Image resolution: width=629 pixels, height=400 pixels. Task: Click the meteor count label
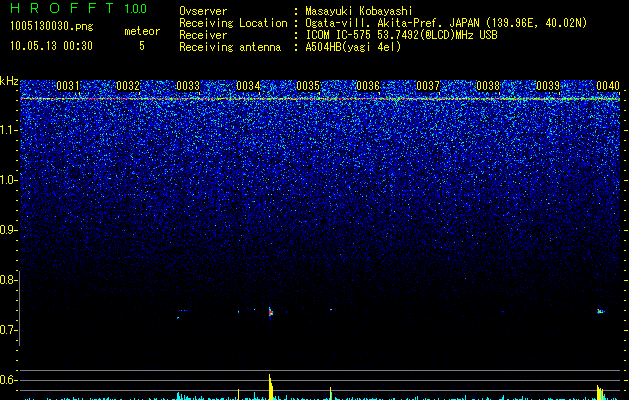coord(142,31)
